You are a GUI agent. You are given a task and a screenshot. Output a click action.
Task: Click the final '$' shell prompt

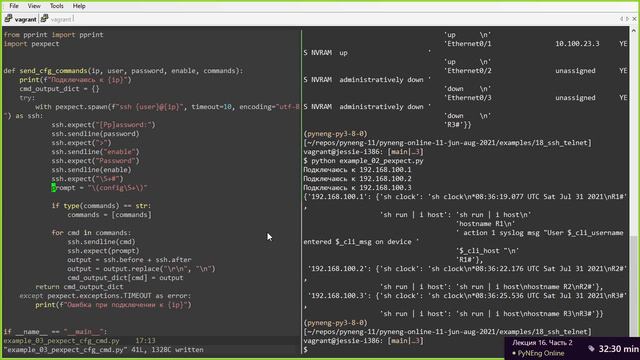305,350
